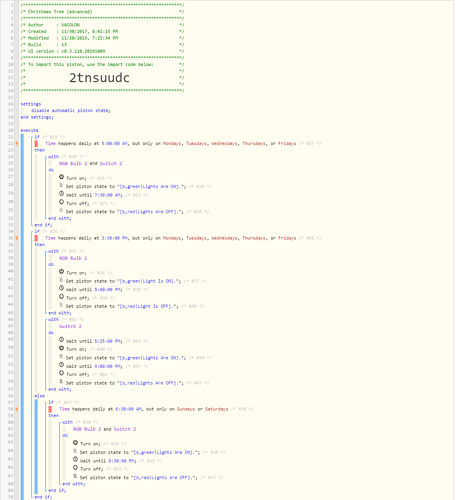Click the Set piston state icon on line 54
456x500 pixels.
pyautogui.click(x=61, y=381)
